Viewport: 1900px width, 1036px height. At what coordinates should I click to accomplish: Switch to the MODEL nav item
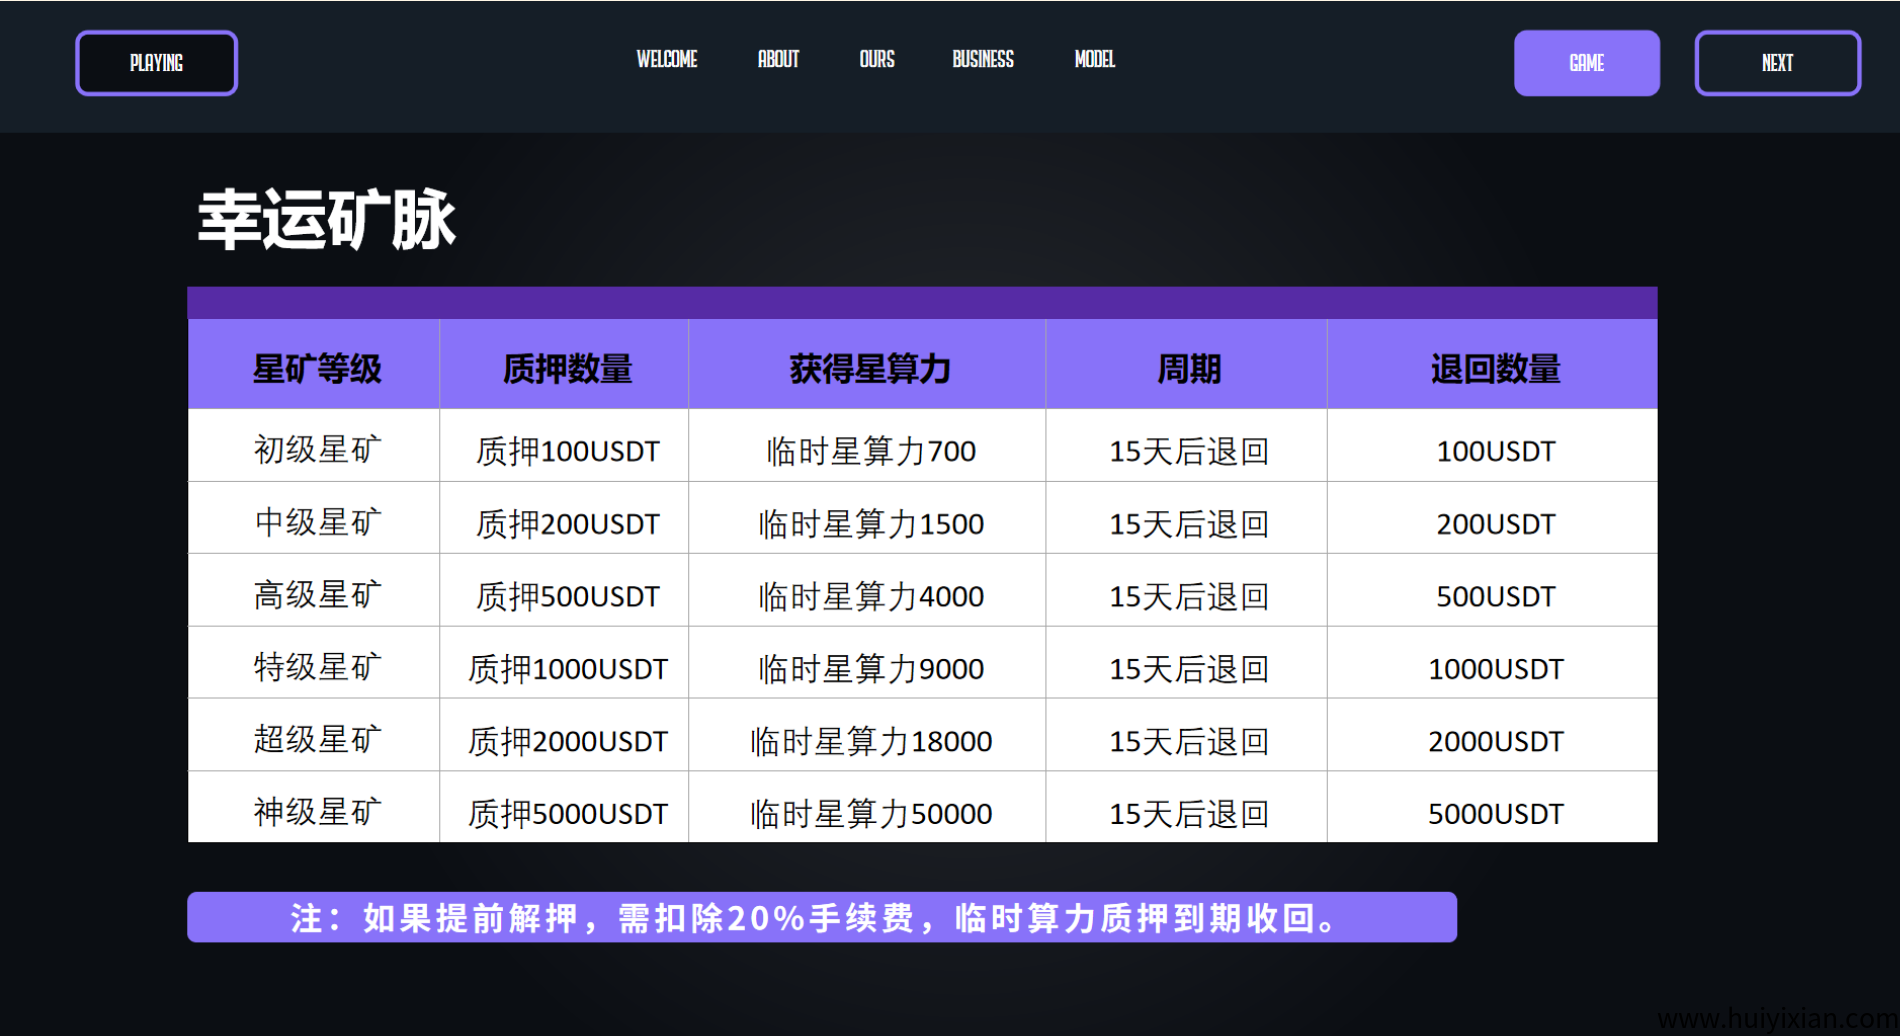coord(1094,60)
